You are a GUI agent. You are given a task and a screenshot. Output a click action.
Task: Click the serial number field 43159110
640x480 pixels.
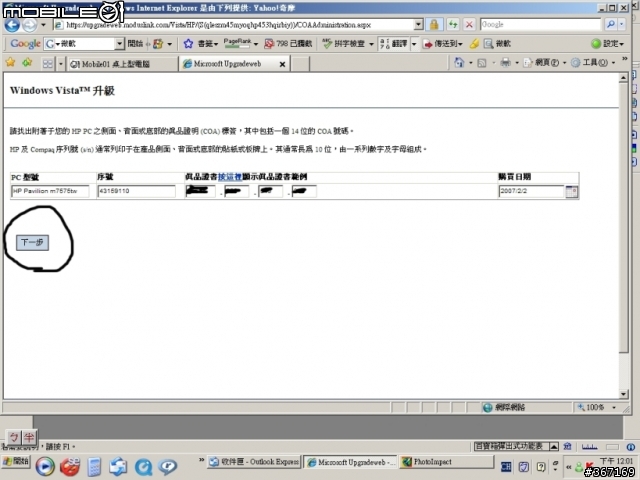136,191
